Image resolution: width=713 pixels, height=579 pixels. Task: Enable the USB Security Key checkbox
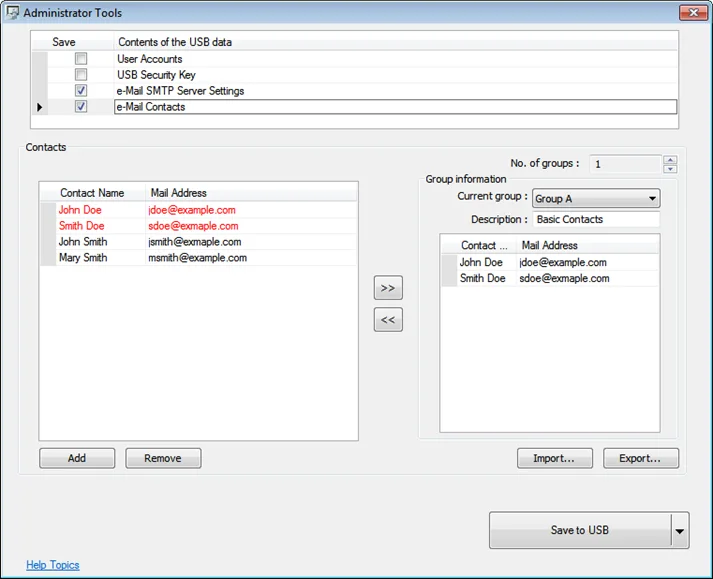[x=81, y=74]
